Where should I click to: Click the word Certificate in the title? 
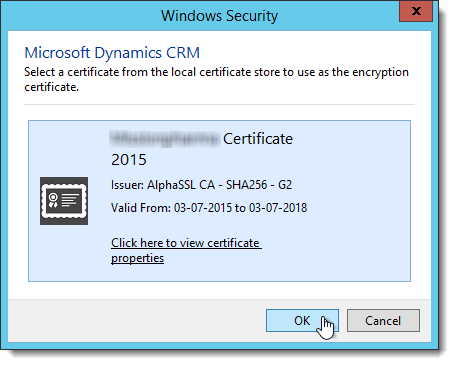point(258,139)
